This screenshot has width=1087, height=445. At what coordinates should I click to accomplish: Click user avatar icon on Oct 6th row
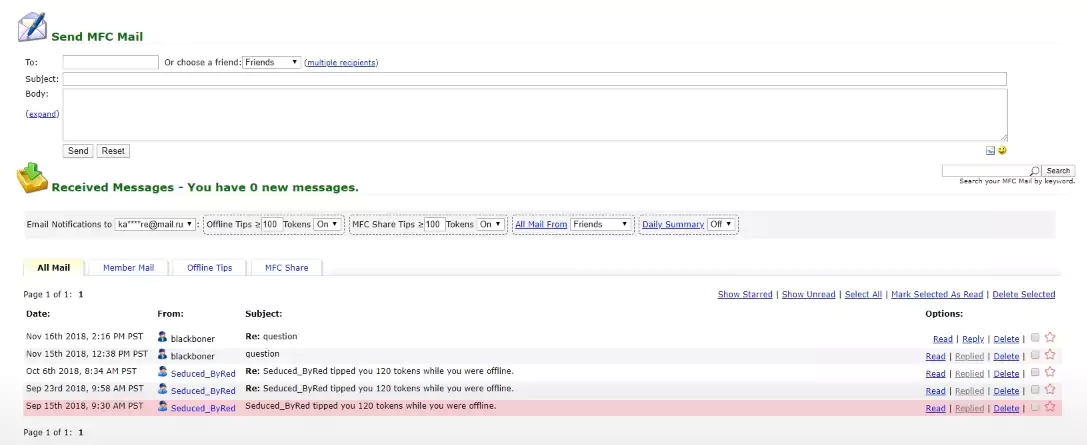(x=162, y=372)
